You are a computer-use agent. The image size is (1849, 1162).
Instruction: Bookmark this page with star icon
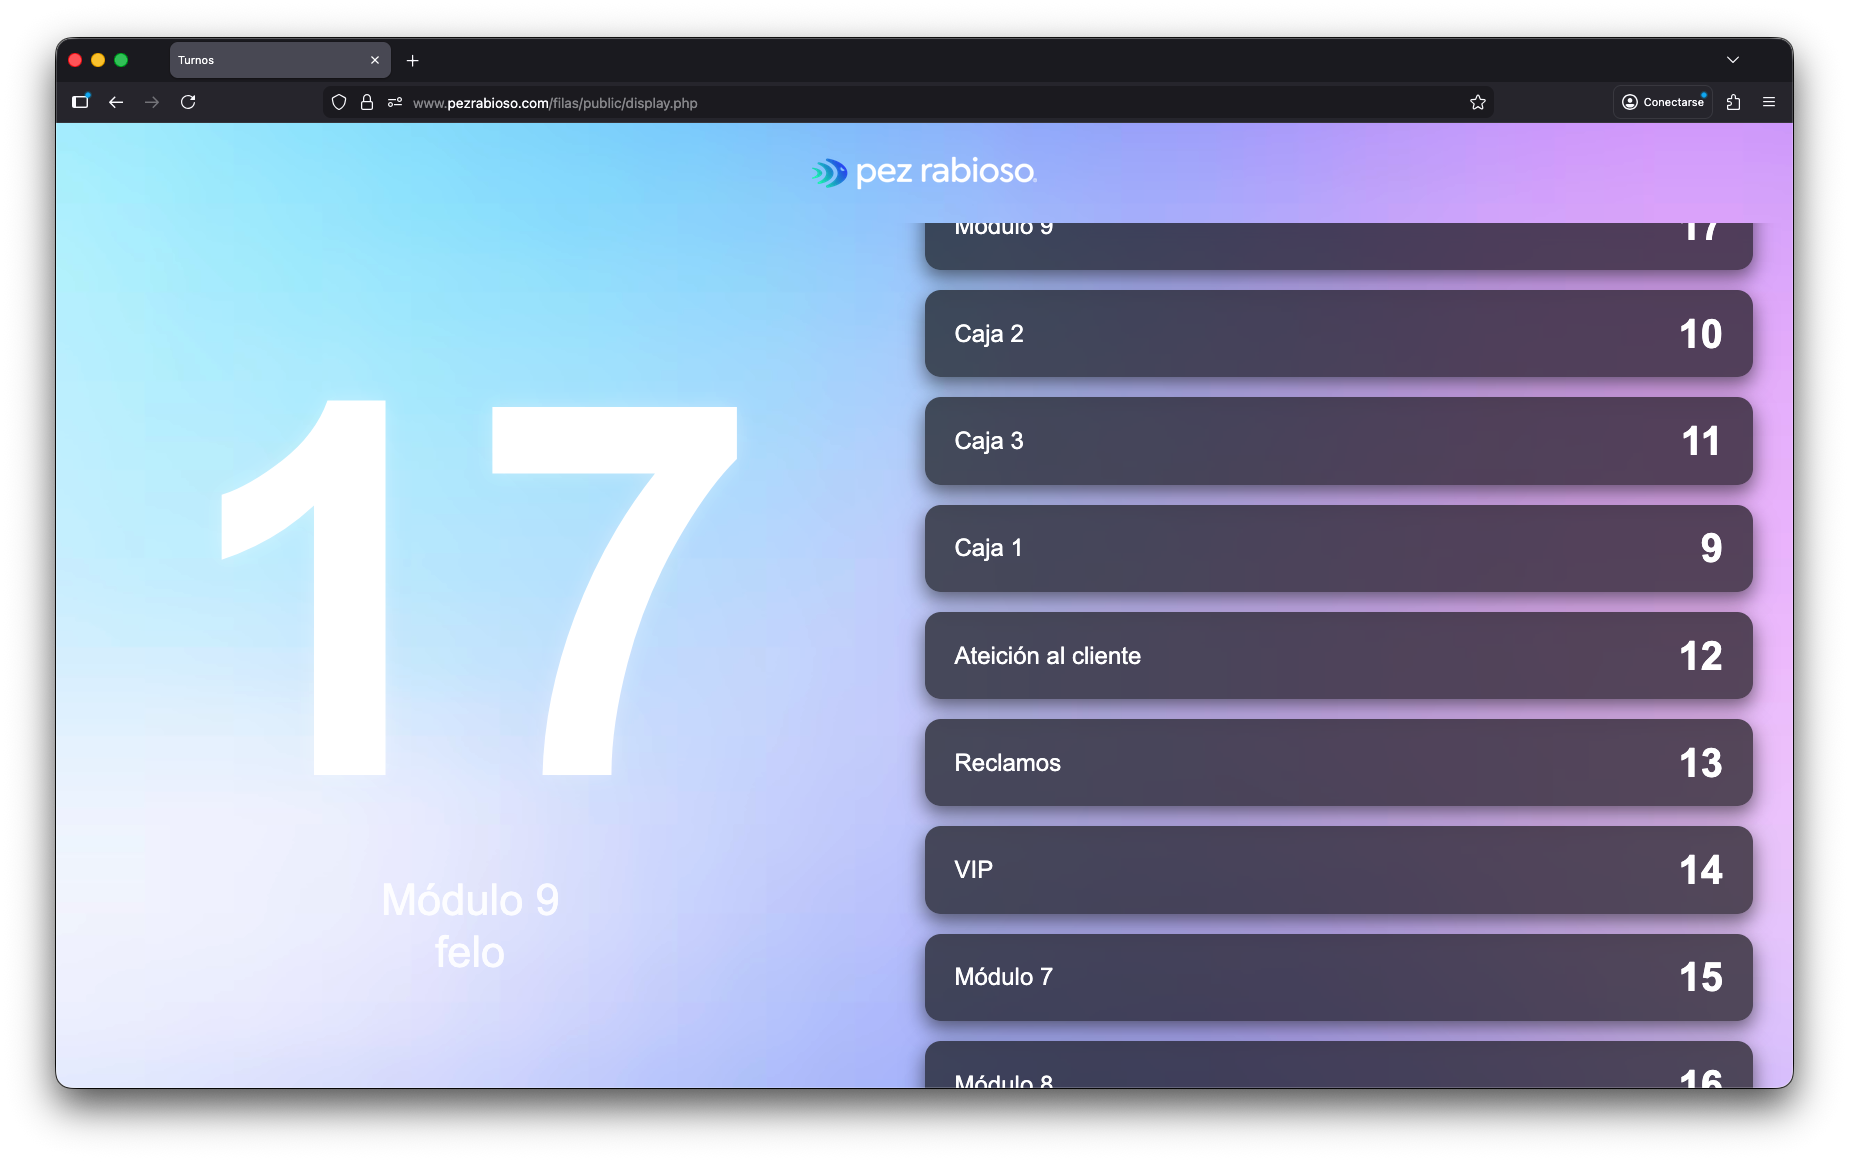tap(1478, 102)
